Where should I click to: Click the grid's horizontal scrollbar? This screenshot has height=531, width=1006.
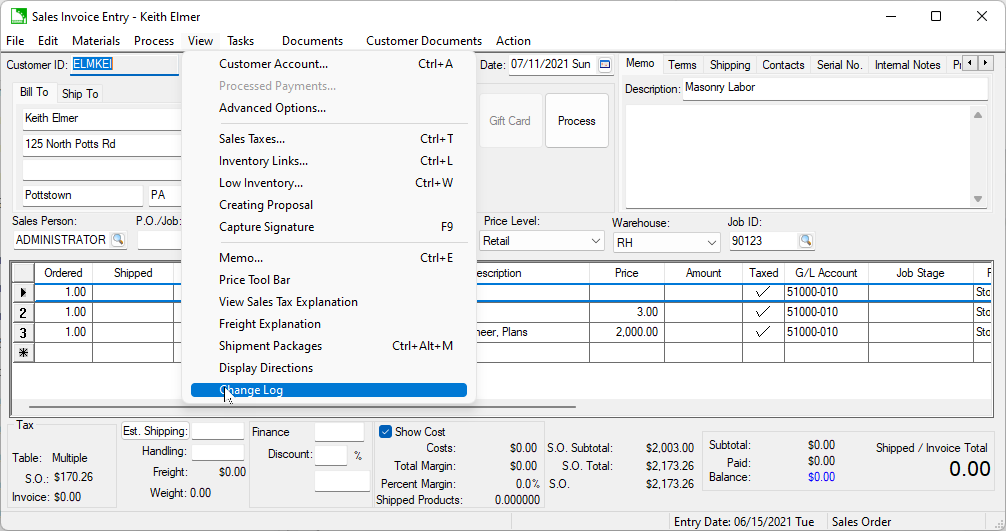(x=300, y=407)
